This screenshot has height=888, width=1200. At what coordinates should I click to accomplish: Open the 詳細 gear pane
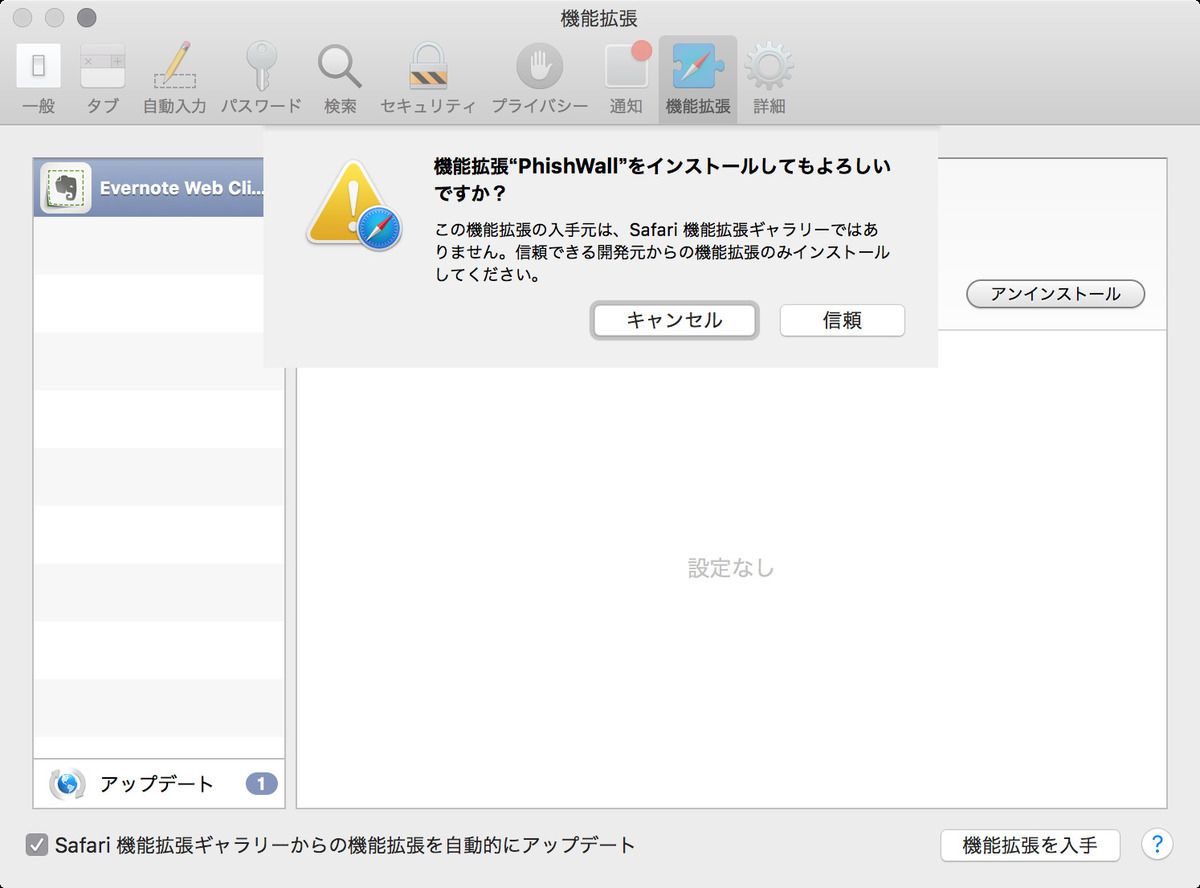click(x=769, y=79)
